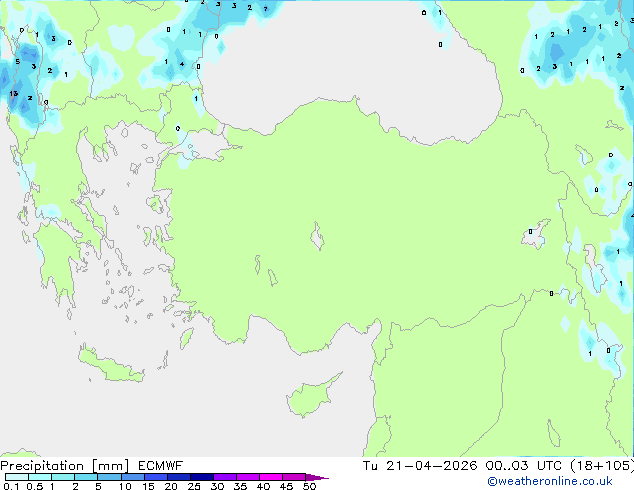This screenshot has height=490, width=634.
Task: Click the 40–45 mm magenta legend swatch
Action: coord(271,477)
